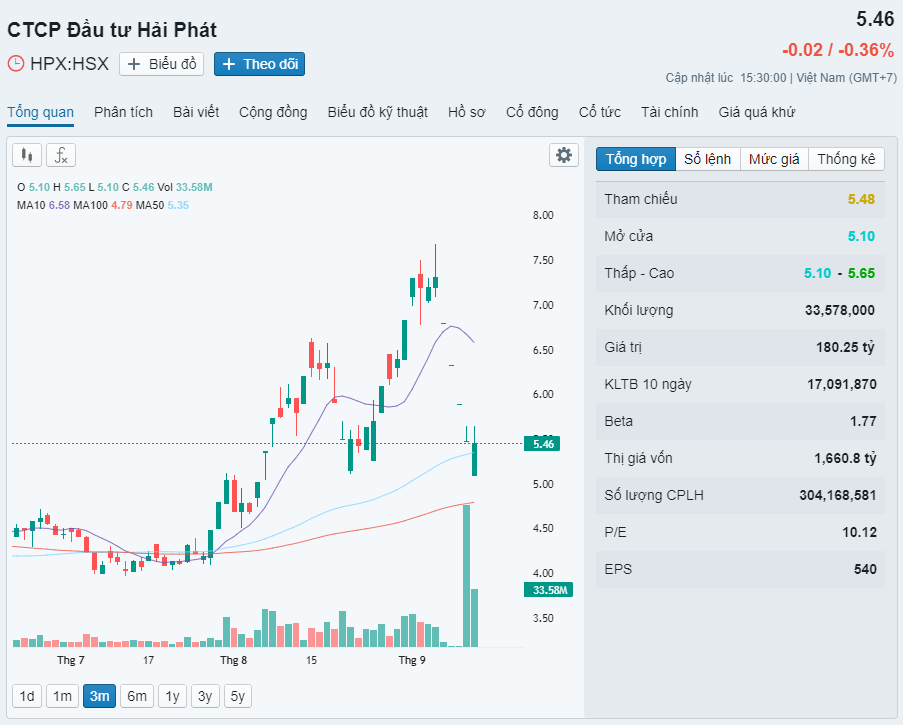Viewport: 903px width, 725px height.
Task: Select the Sổ lệnh panel tab
Action: click(707, 159)
